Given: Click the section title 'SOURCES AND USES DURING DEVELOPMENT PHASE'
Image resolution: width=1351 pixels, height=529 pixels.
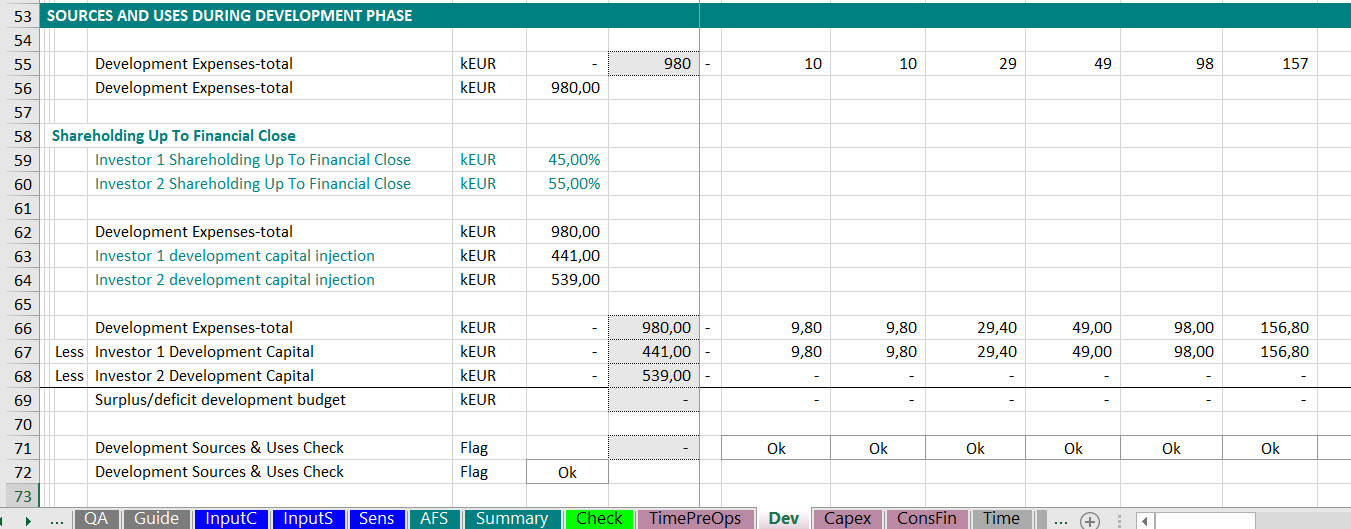Looking at the screenshot, I should [x=229, y=16].
